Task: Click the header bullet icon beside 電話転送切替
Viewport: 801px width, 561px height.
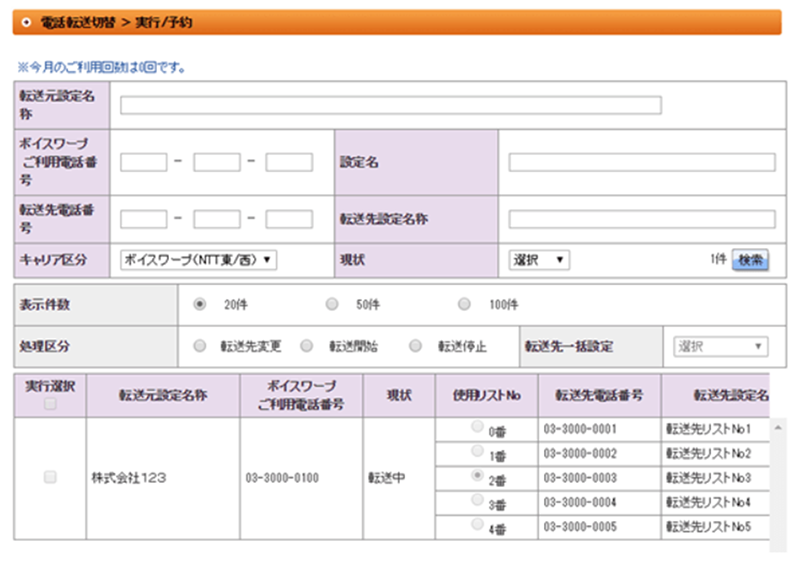Action: click(26, 22)
